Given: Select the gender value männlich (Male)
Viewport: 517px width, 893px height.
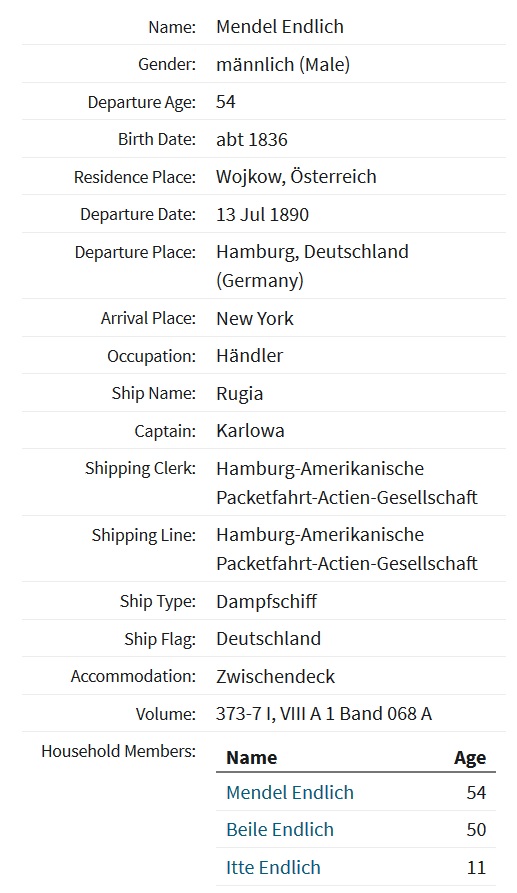Looking at the screenshot, I should point(283,64).
